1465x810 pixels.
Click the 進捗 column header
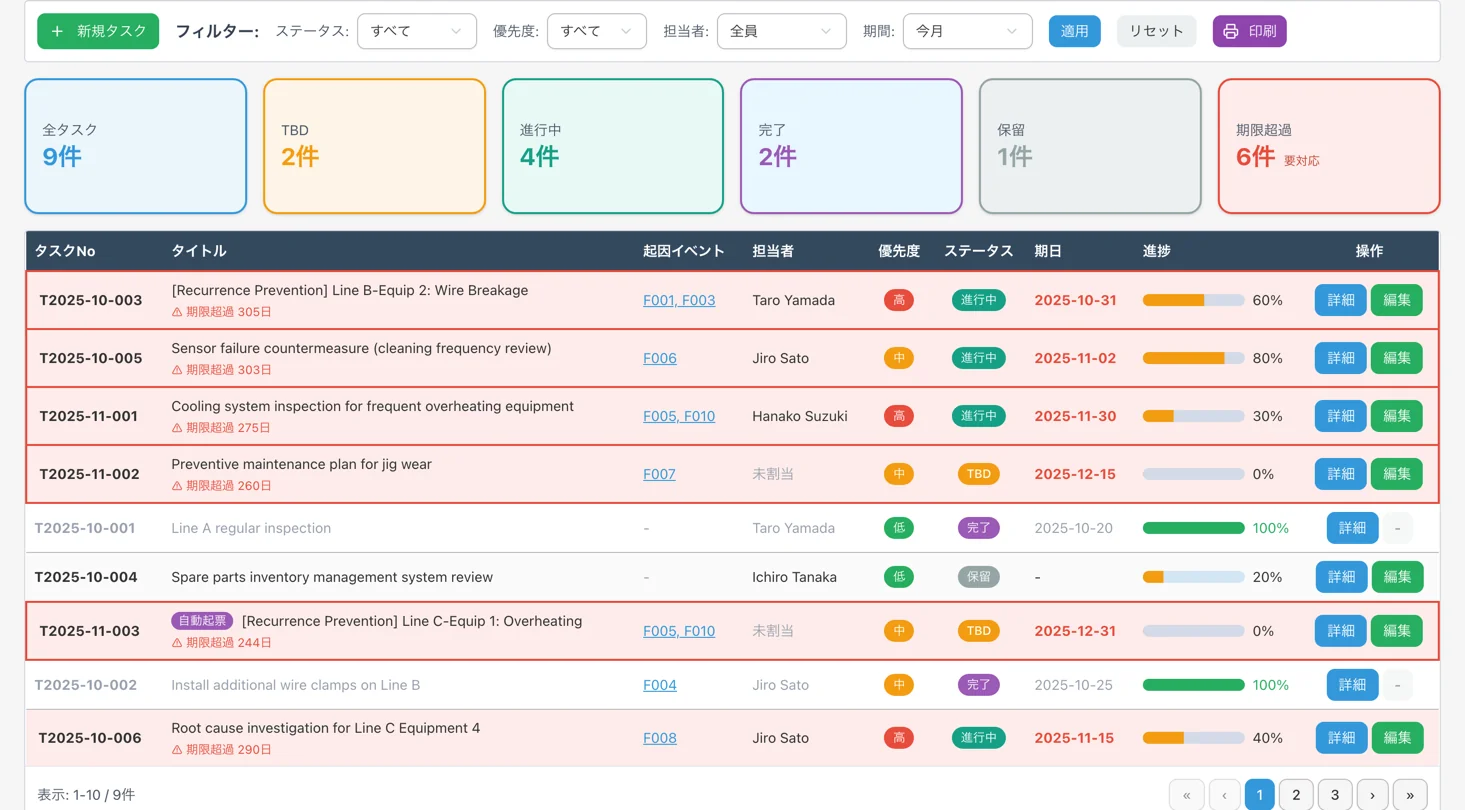click(x=1156, y=251)
